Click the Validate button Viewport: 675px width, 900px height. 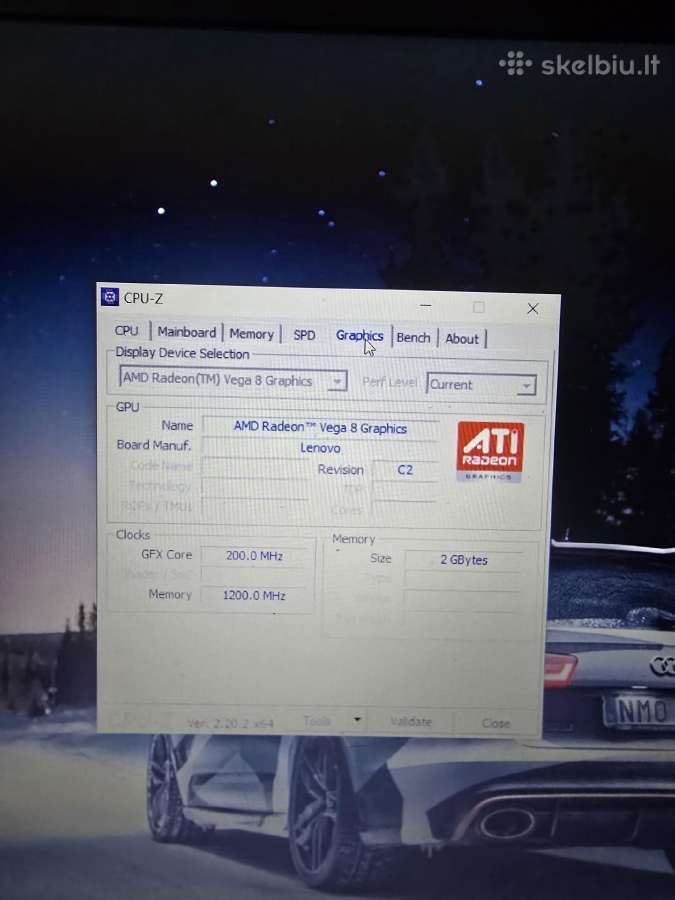pos(411,721)
